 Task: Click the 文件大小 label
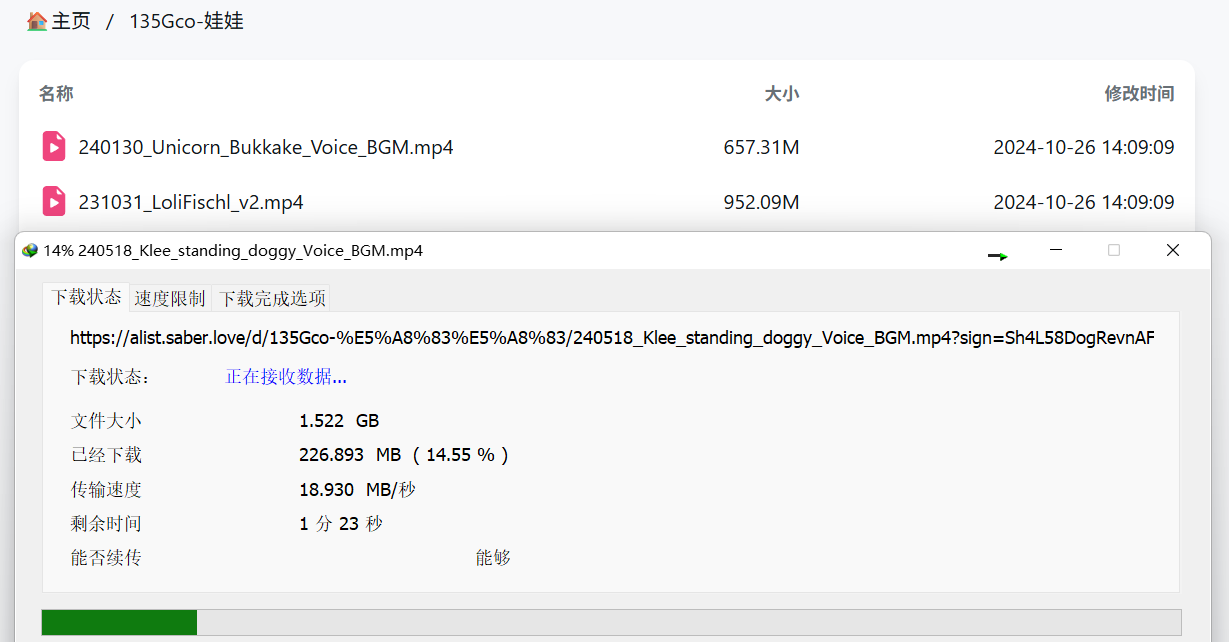pos(106,421)
